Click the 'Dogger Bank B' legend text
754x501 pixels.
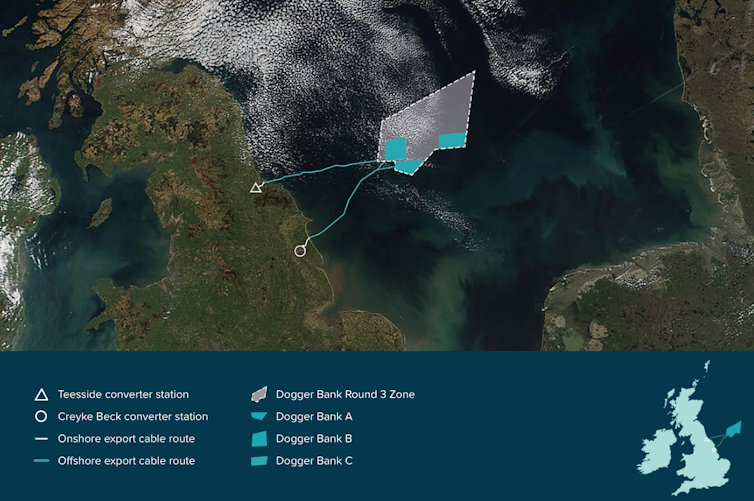[313, 439]
